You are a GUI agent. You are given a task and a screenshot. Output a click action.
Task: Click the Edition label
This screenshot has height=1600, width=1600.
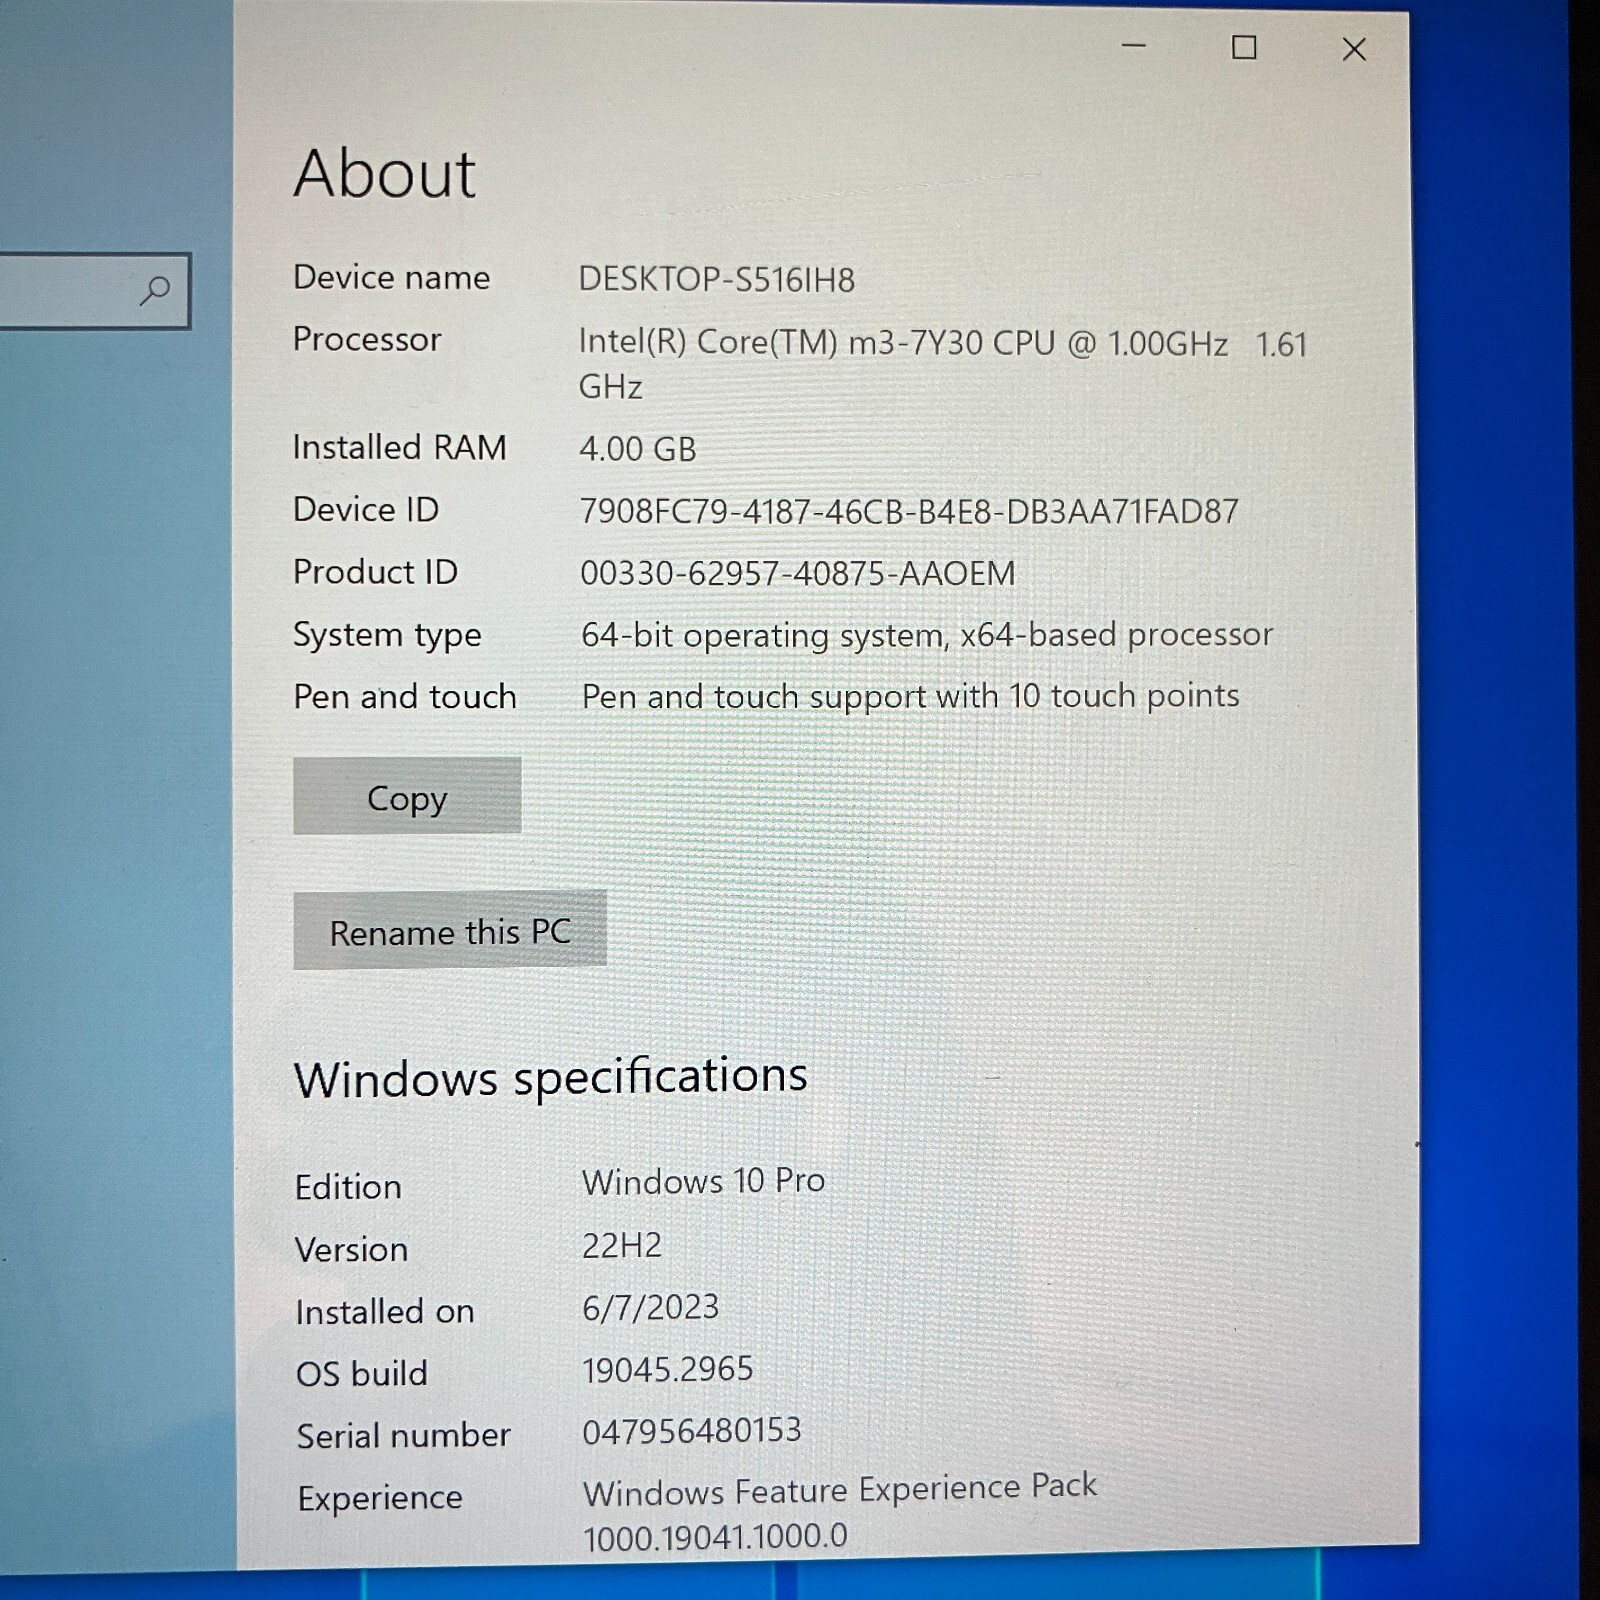(348, 1188)
